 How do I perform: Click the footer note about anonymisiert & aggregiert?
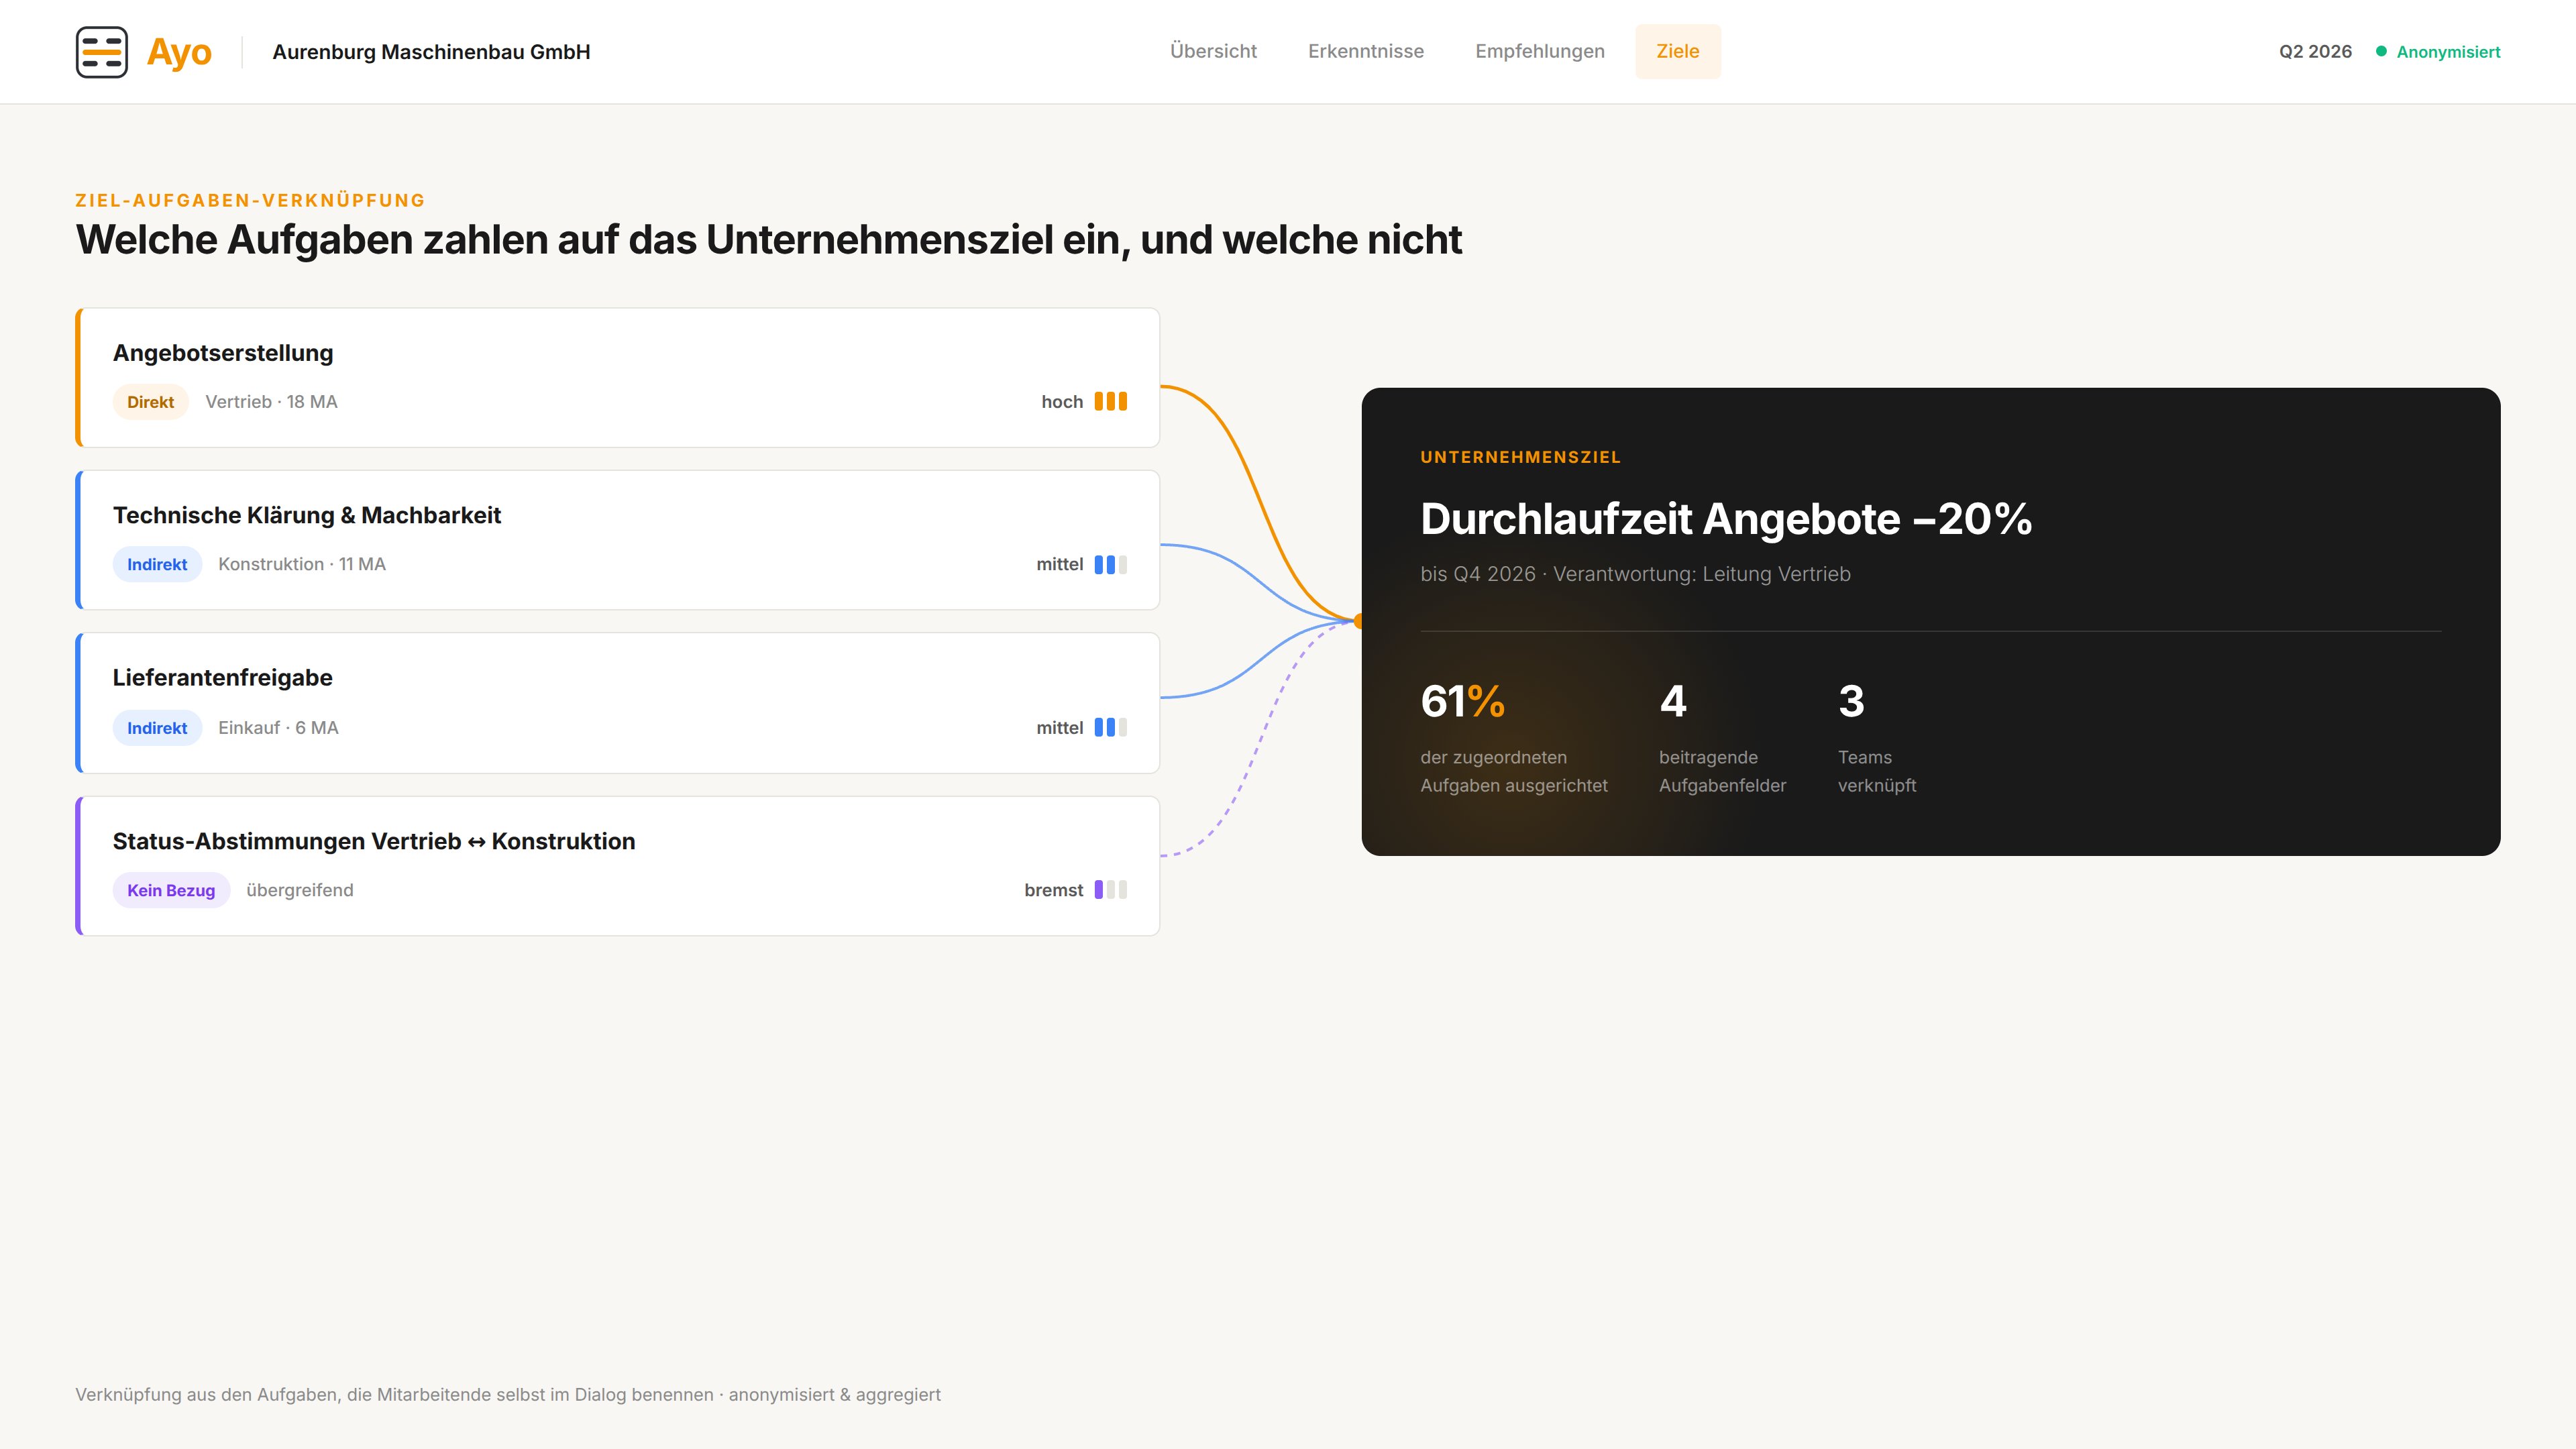tap(508, 1395)
